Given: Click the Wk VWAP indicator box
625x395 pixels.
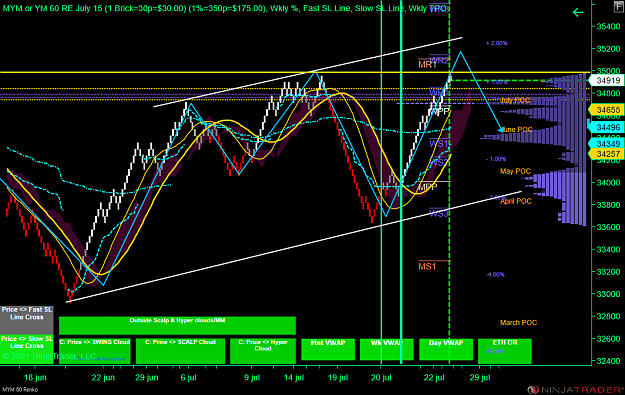Looking at the screenshot, I should pos(387,350).
